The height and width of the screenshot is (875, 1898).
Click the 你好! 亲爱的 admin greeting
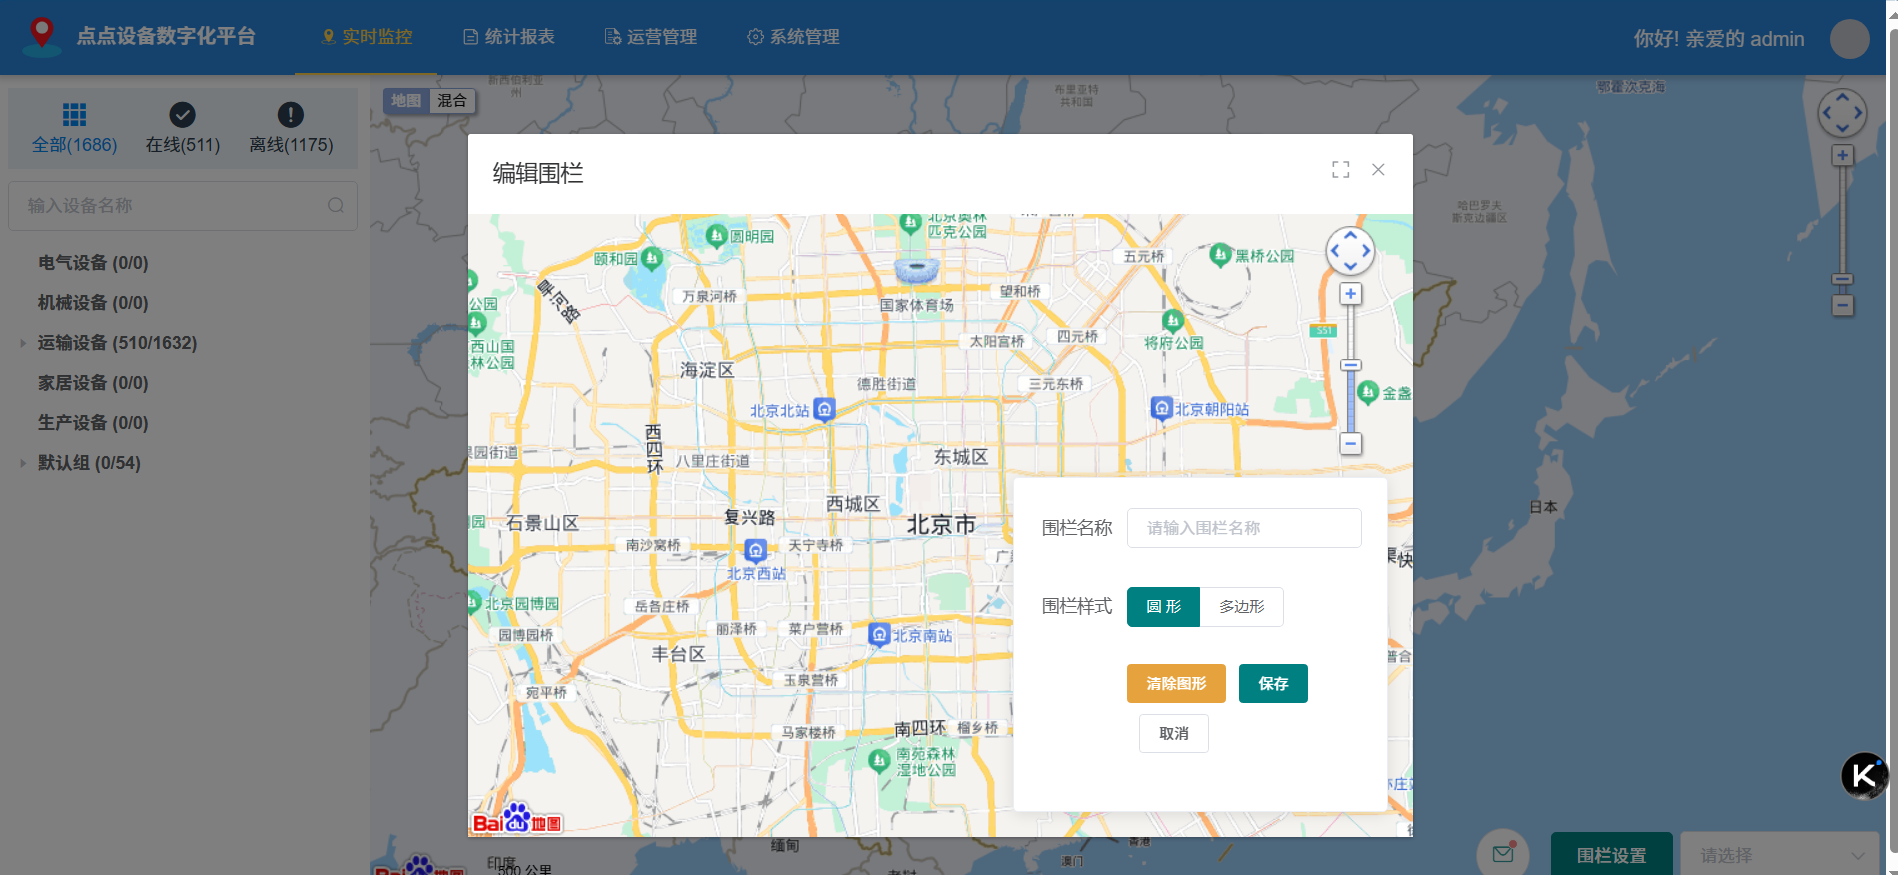tap(1719, 39)
